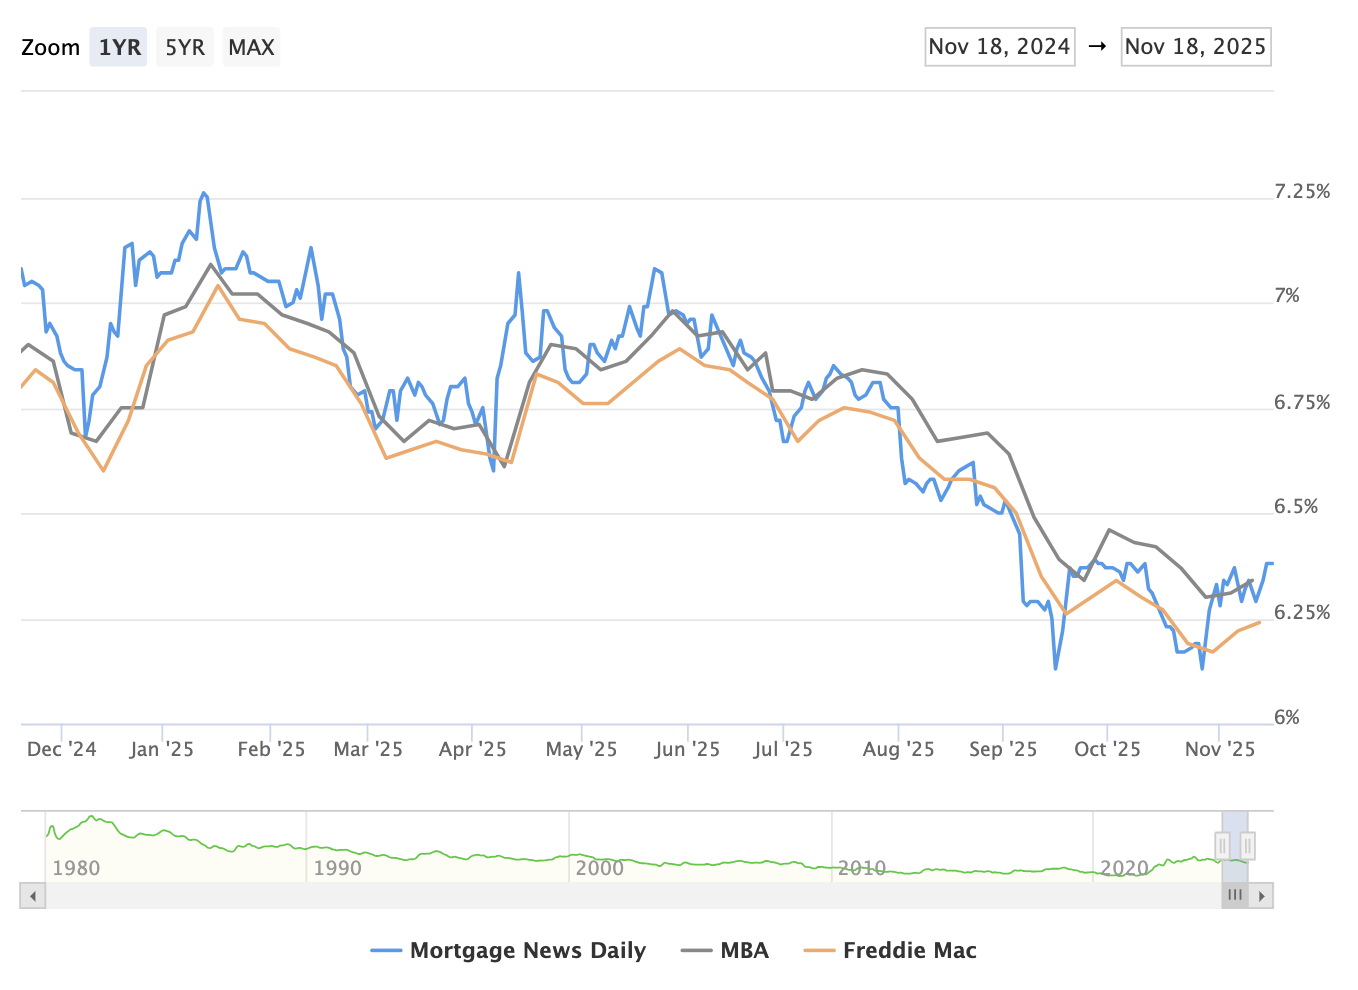The width and height of the screenshot is (1358, 990).
Task: Click the gray MBA legend line marker
Action: (x=697, y=950)
